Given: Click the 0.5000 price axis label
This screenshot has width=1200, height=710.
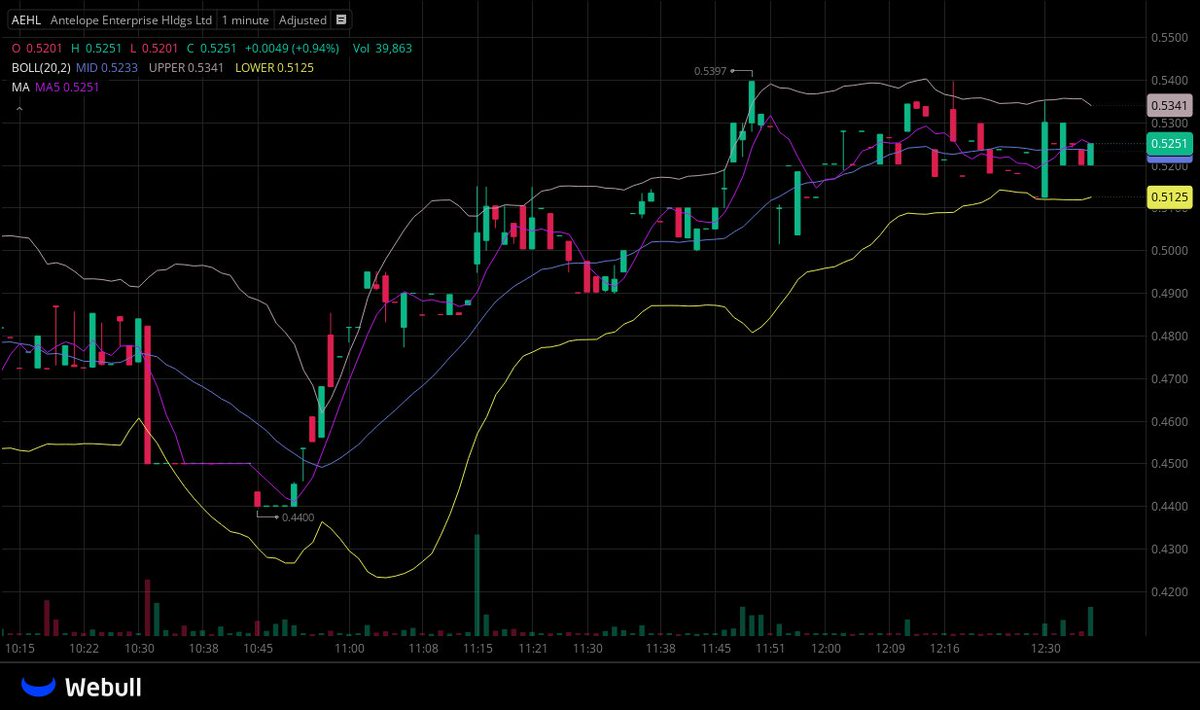Looking at the screenshot, I should click(1168, 251).
